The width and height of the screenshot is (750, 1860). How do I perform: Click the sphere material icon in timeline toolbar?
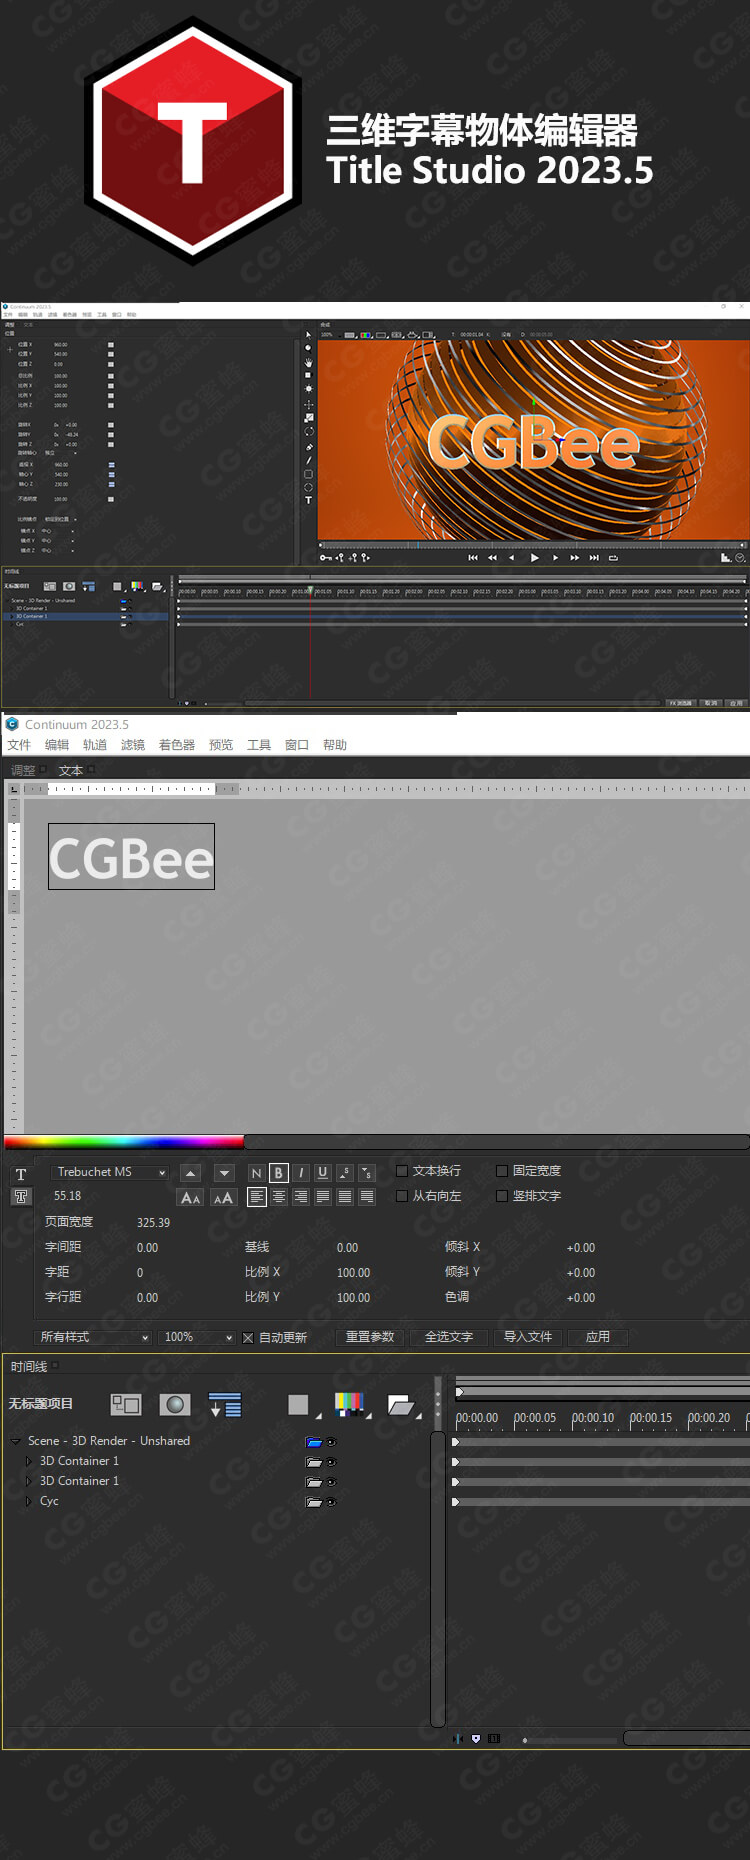(175, 1405)
